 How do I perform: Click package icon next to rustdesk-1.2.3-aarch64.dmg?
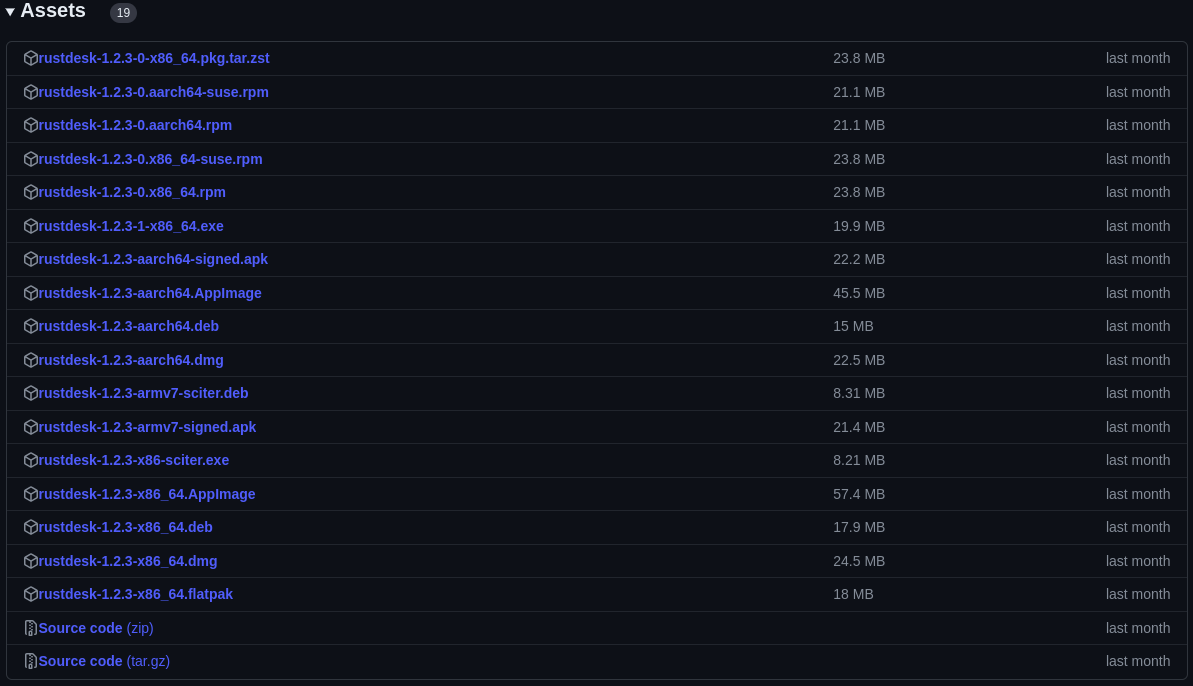pos(31,360)
